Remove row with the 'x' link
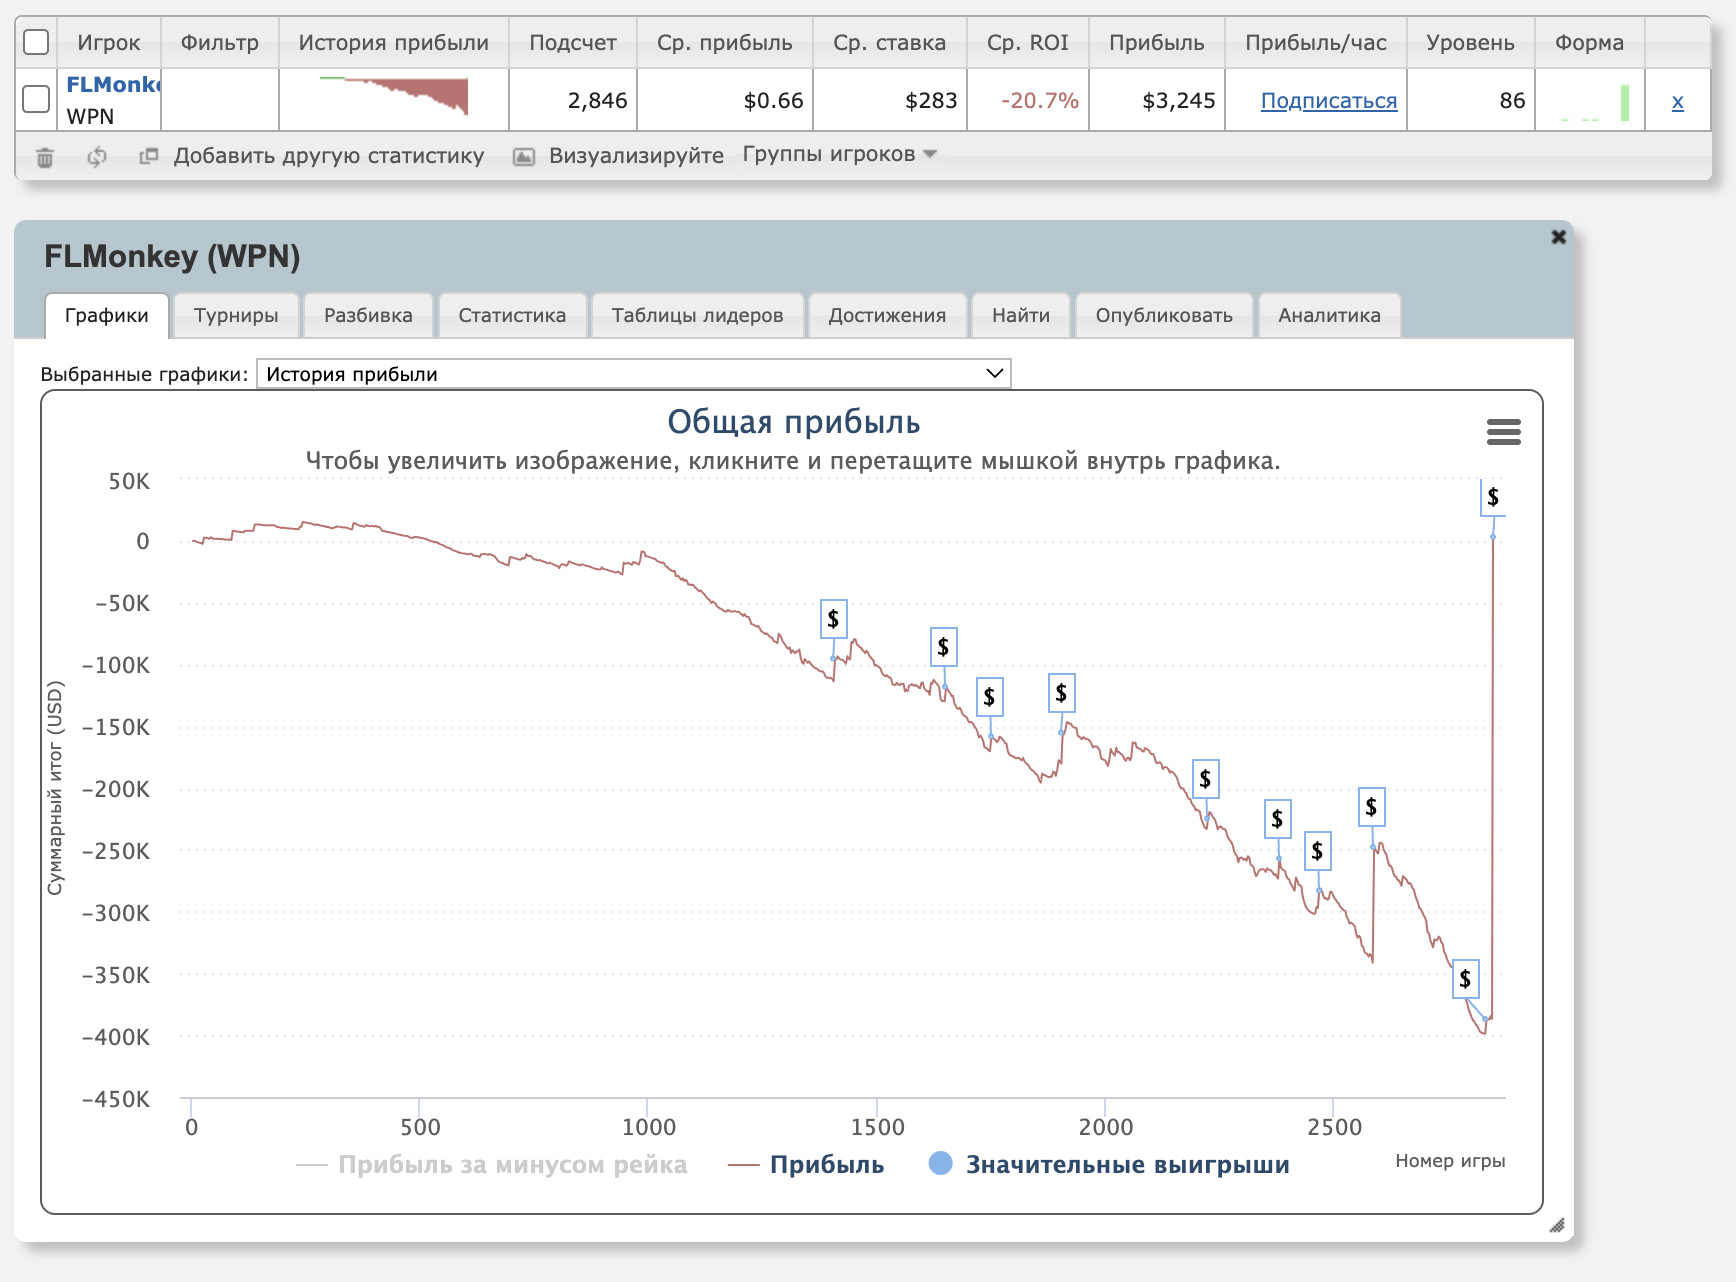 (1677, 101)
